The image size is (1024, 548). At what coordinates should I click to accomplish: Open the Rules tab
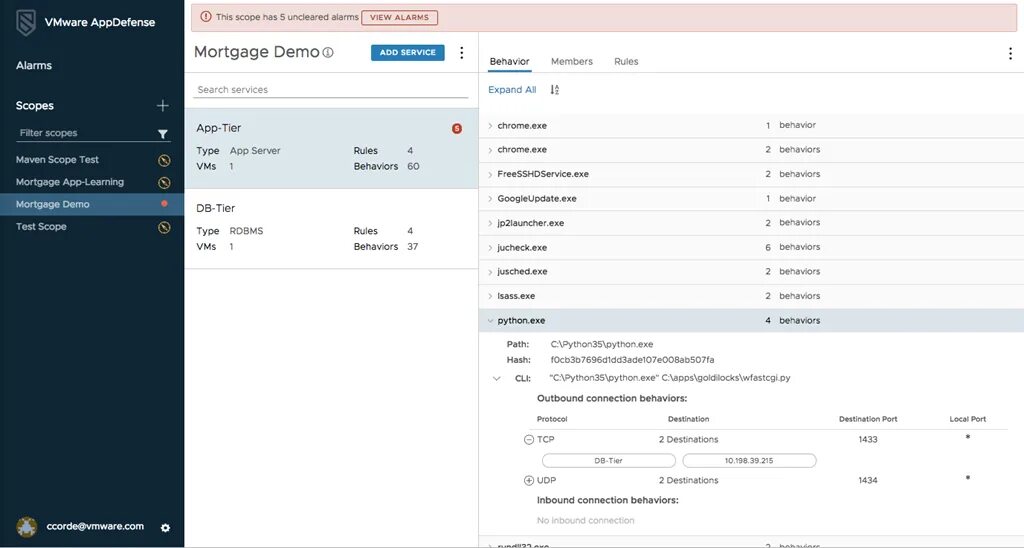626,61
